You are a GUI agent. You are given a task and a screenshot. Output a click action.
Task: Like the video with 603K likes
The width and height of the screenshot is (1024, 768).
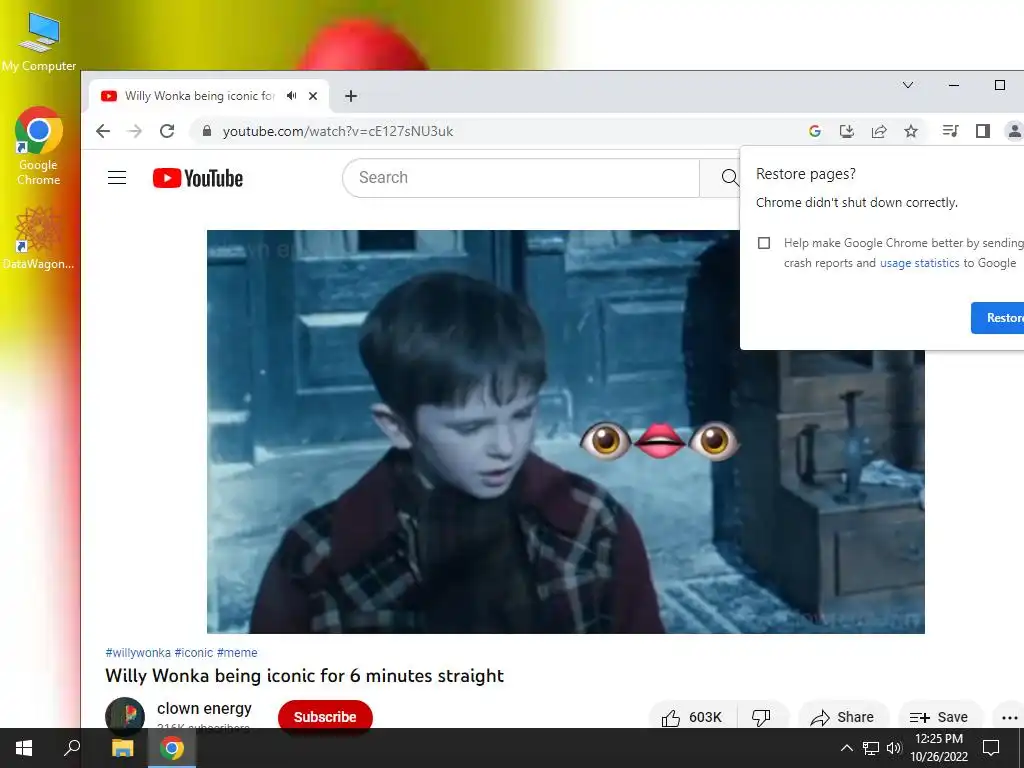[692, 717]
